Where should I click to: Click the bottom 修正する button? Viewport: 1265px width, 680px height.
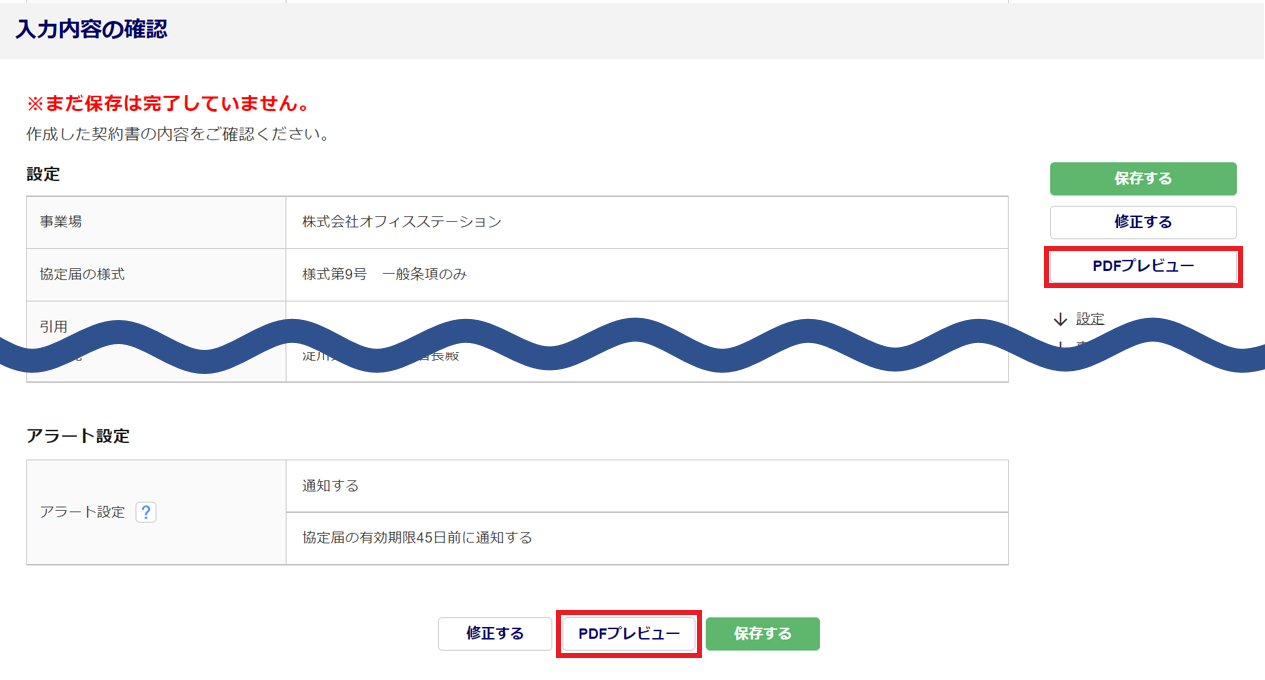(x=495, y=634)
